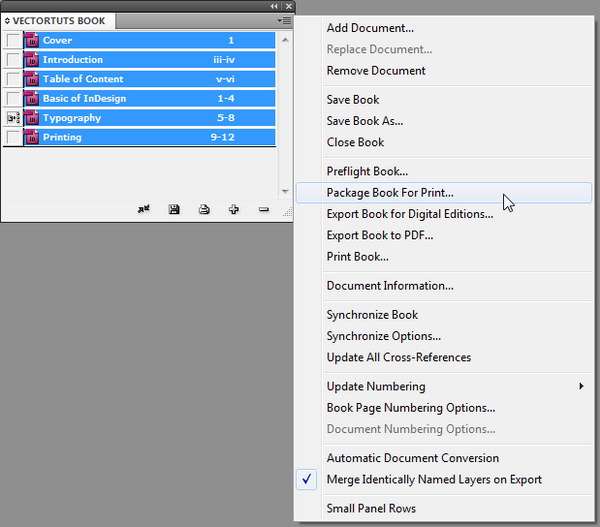
Task: Set Introduction as the style source
Action: [x=13, y=60]
